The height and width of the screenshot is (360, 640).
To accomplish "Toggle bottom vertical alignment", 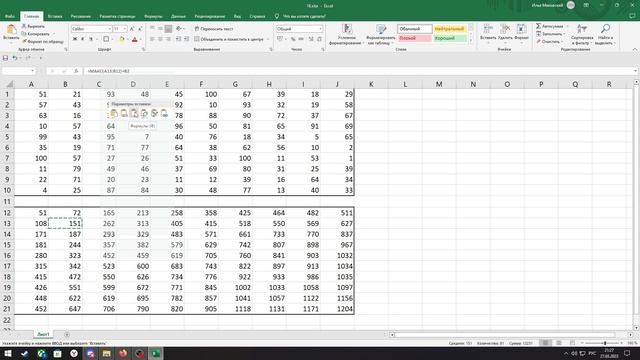I will pos(168,29).
